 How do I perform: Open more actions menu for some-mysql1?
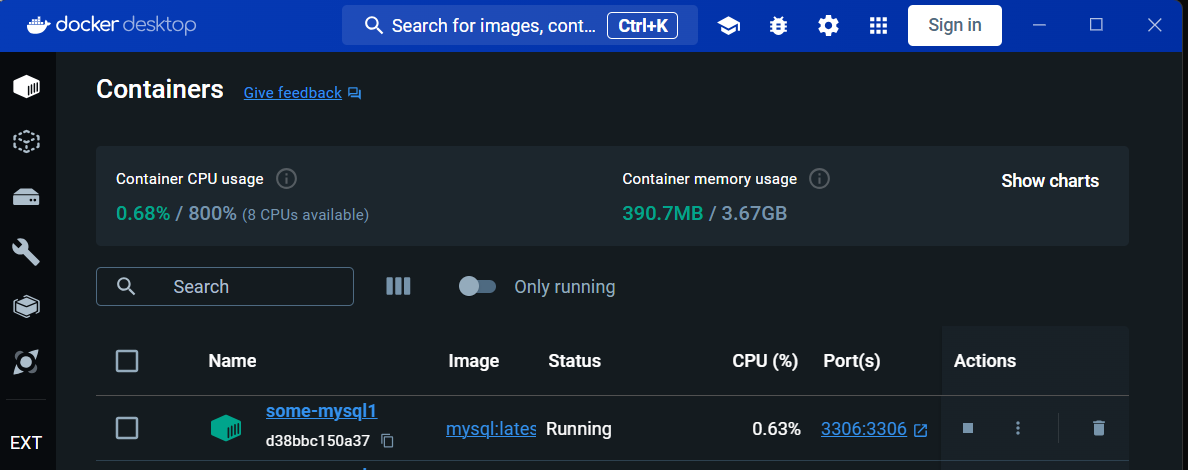coord(1018,428)
